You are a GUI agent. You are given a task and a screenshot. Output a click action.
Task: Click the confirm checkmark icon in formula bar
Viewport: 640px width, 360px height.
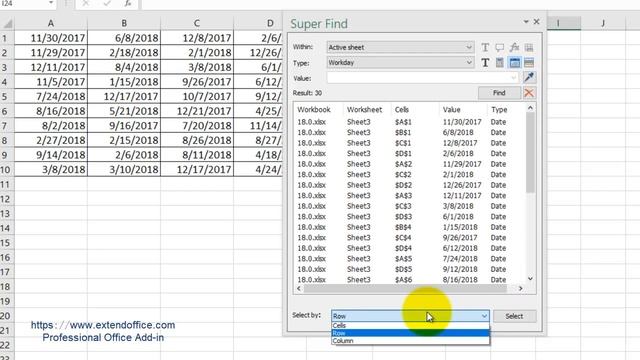(x=107, y=3)
